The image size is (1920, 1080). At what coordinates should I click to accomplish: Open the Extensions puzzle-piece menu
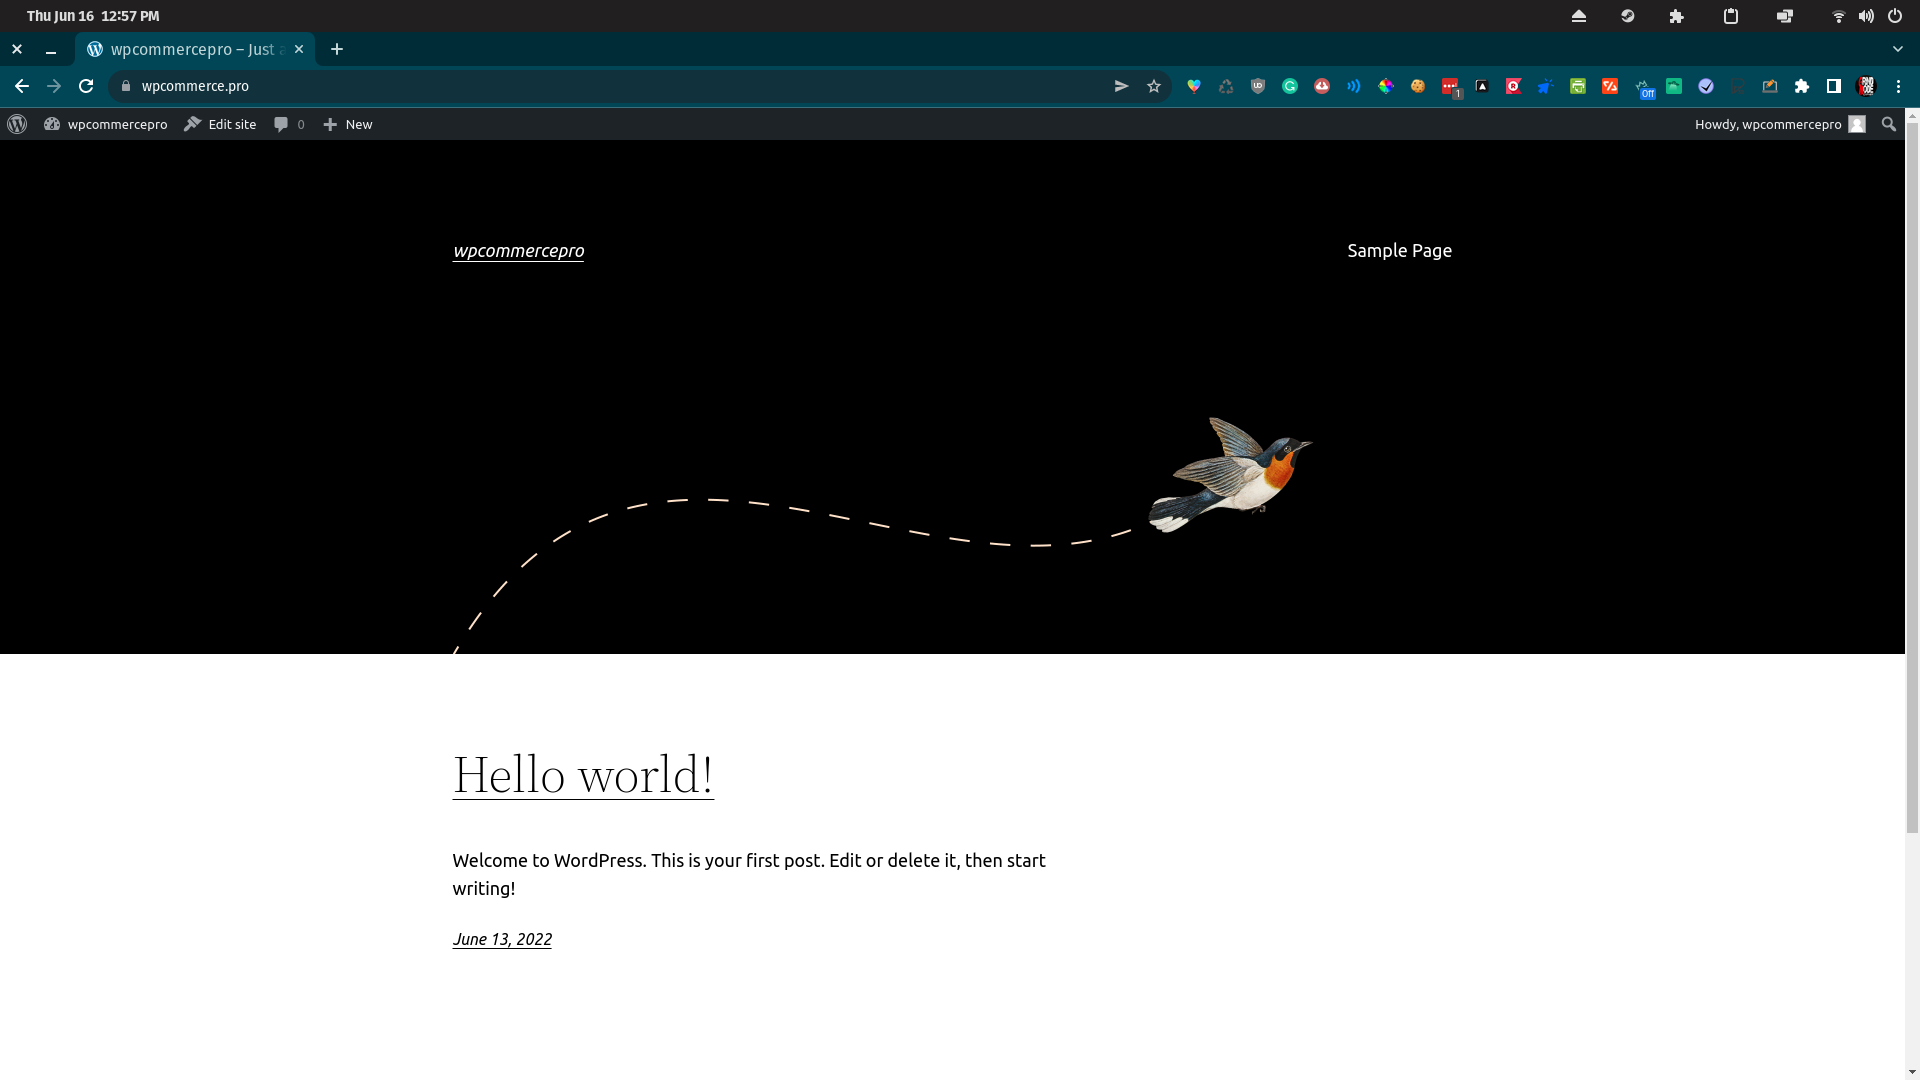pos(1802,86)
